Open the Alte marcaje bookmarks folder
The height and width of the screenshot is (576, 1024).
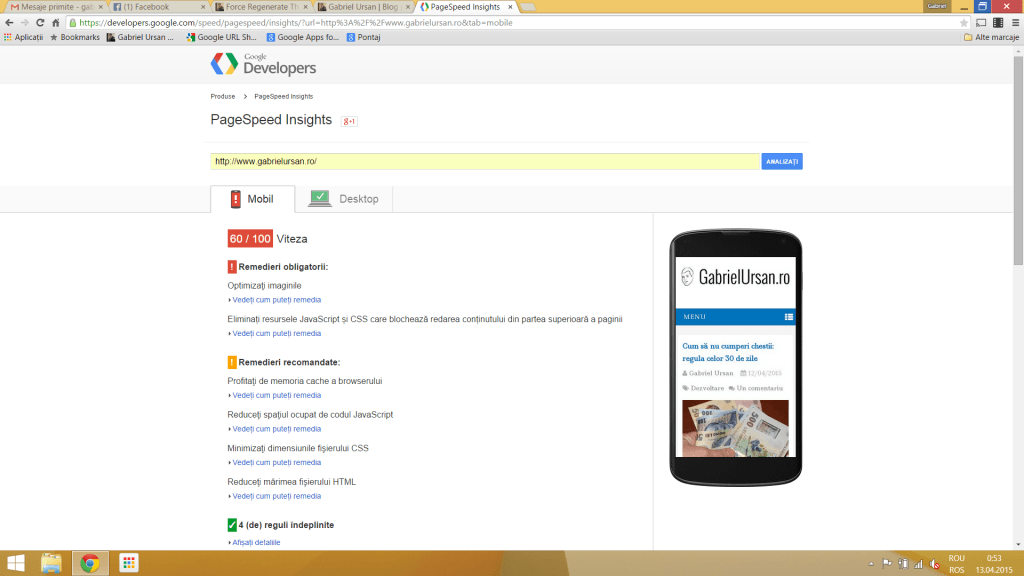point(991,37)
